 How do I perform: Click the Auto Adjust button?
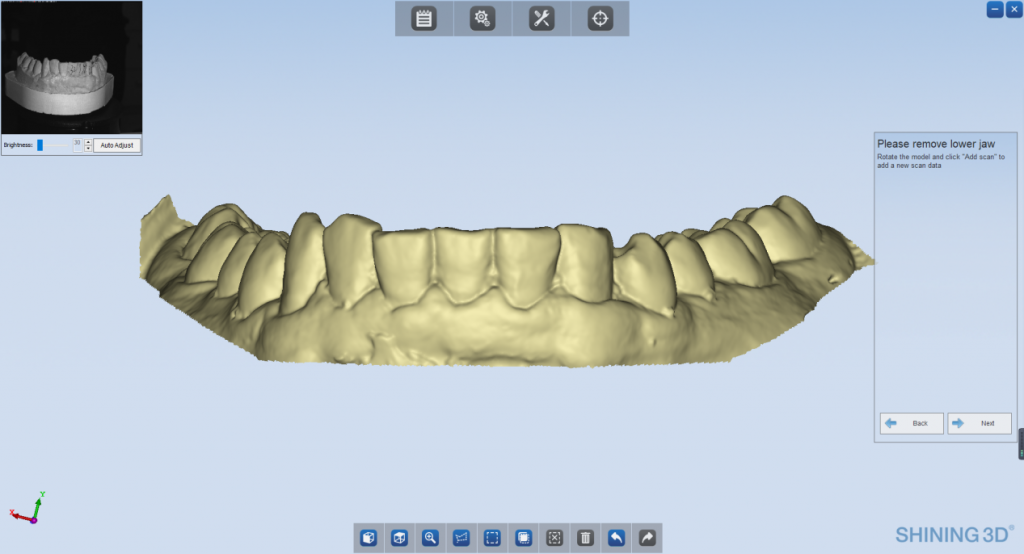click(117, 145)
